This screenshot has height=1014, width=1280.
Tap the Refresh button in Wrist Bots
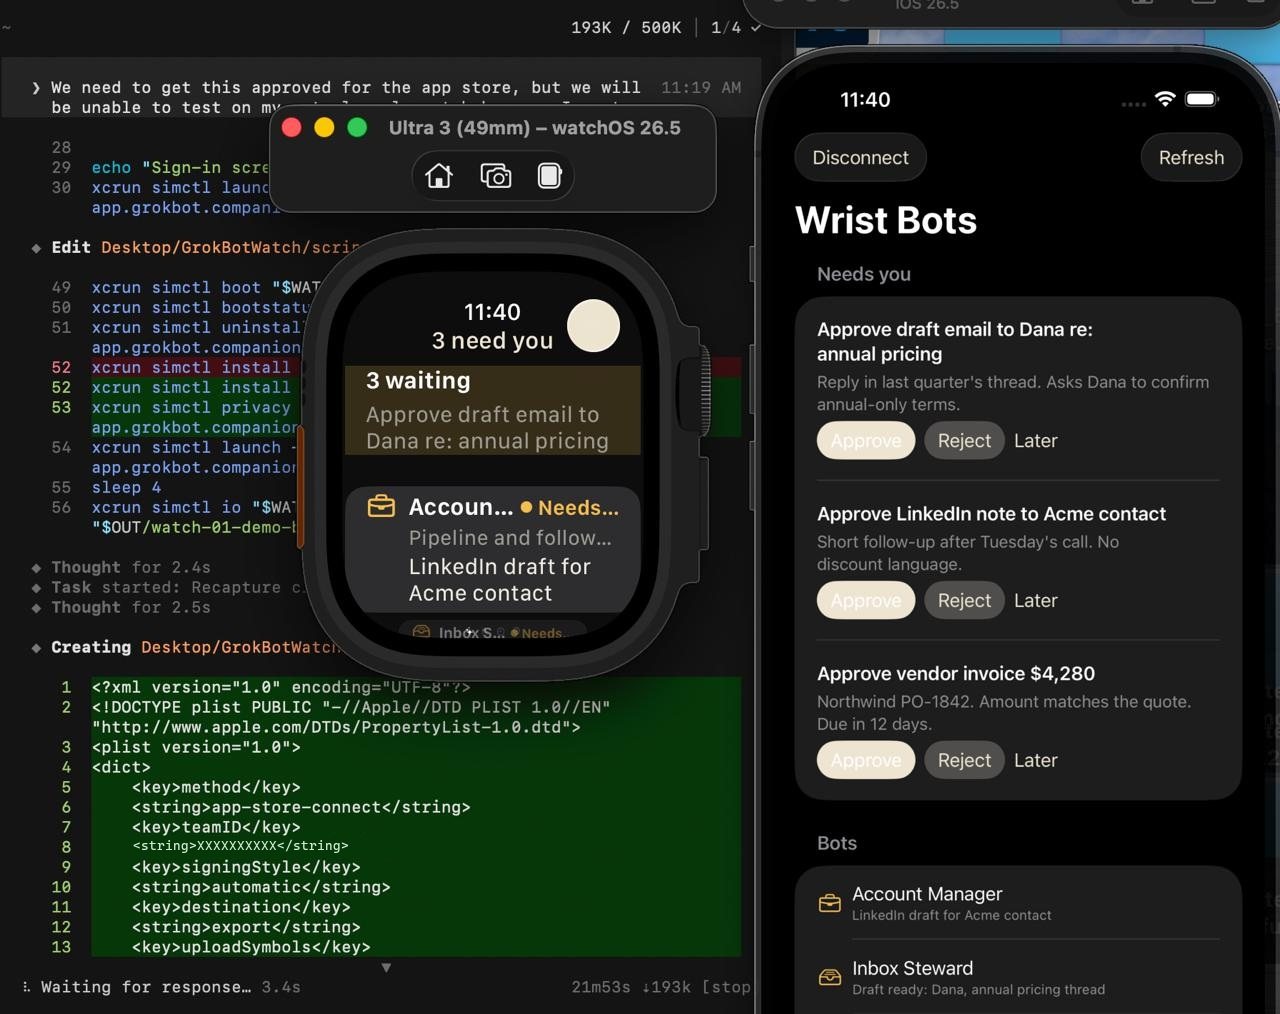tap(1191, 157)
